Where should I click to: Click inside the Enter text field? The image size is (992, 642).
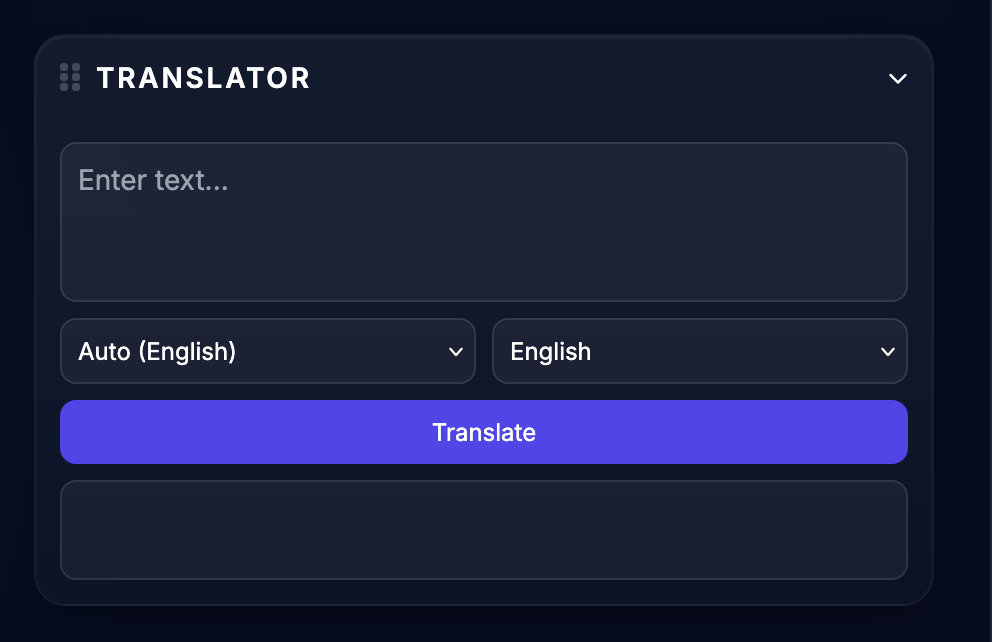(x=484, y=220)
